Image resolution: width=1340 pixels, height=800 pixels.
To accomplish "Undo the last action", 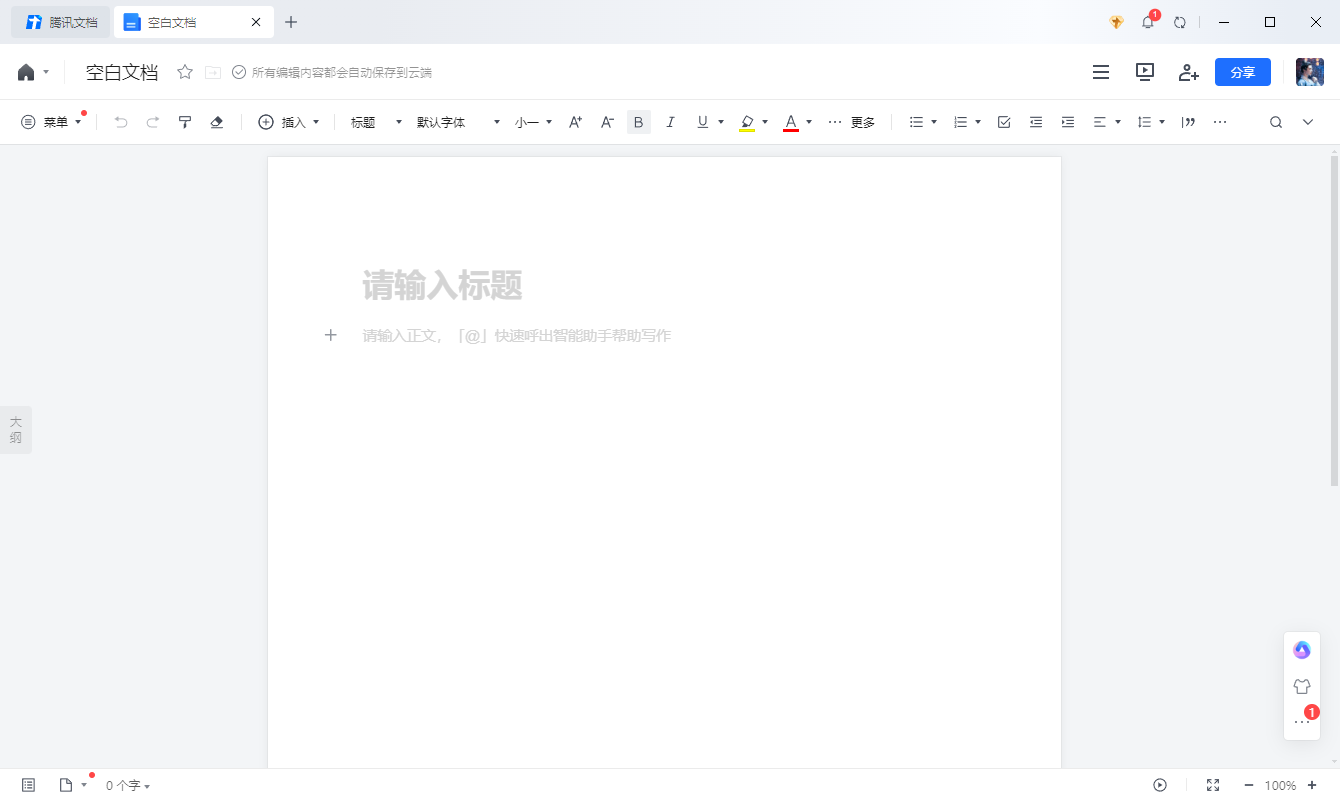I will (120, 121).
